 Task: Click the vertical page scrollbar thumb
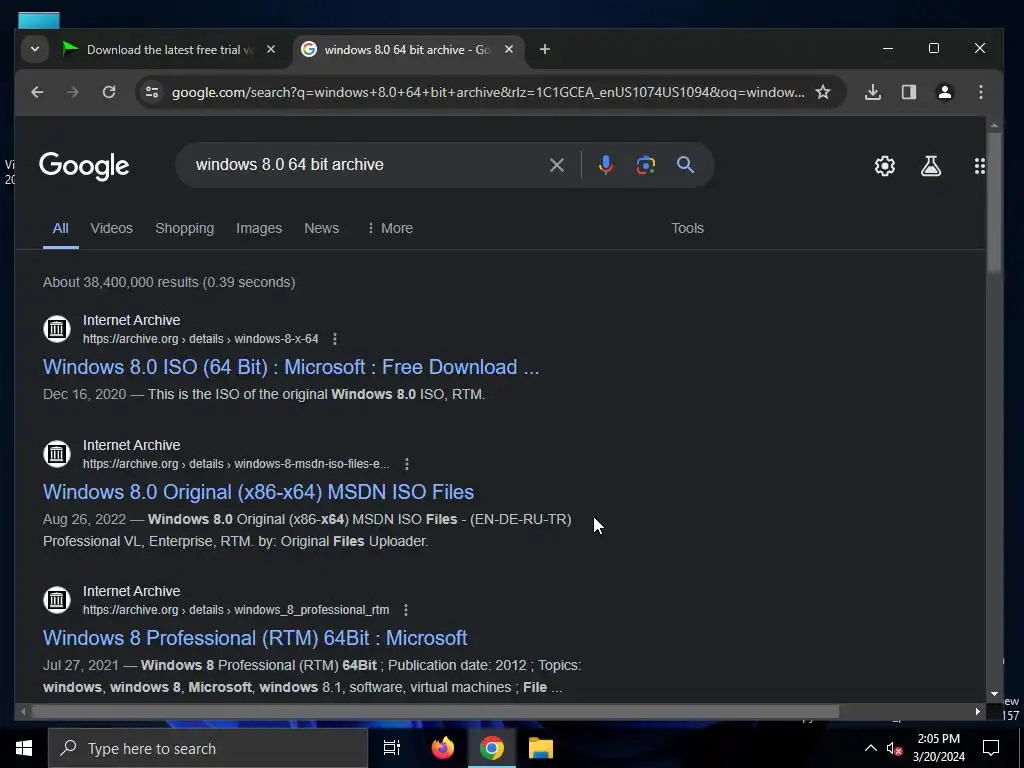994,202
